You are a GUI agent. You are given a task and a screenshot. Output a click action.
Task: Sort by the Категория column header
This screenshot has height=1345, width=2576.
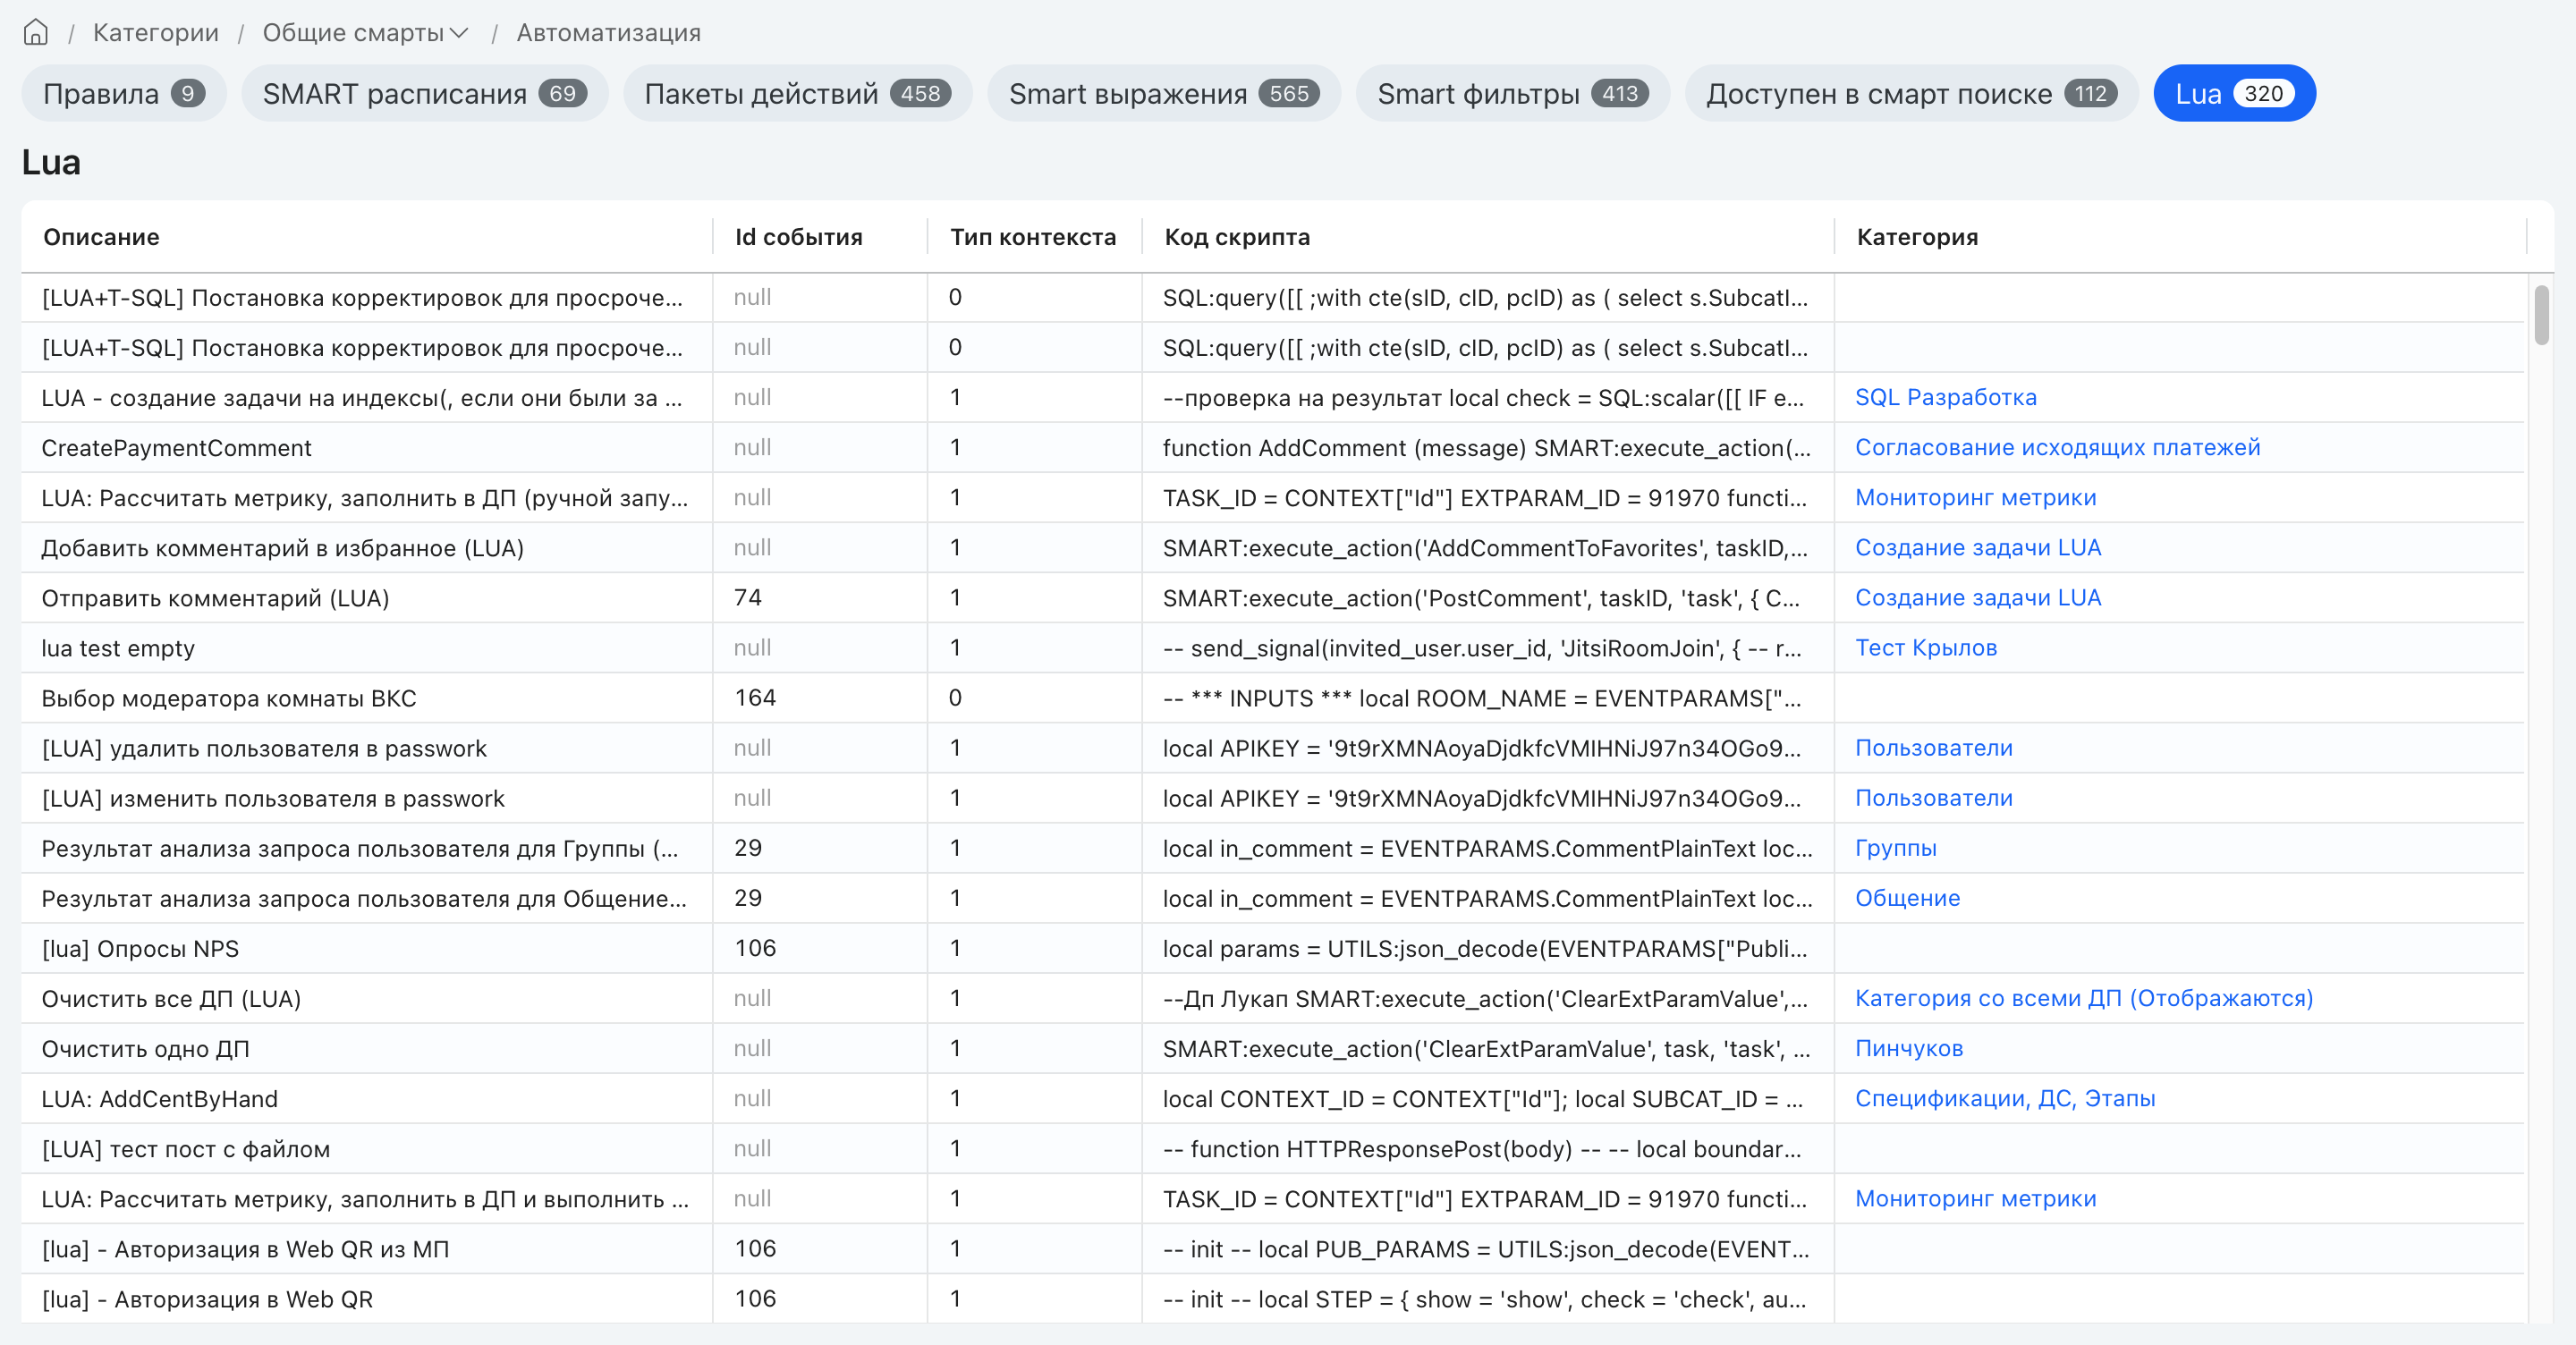[1917, 237]
